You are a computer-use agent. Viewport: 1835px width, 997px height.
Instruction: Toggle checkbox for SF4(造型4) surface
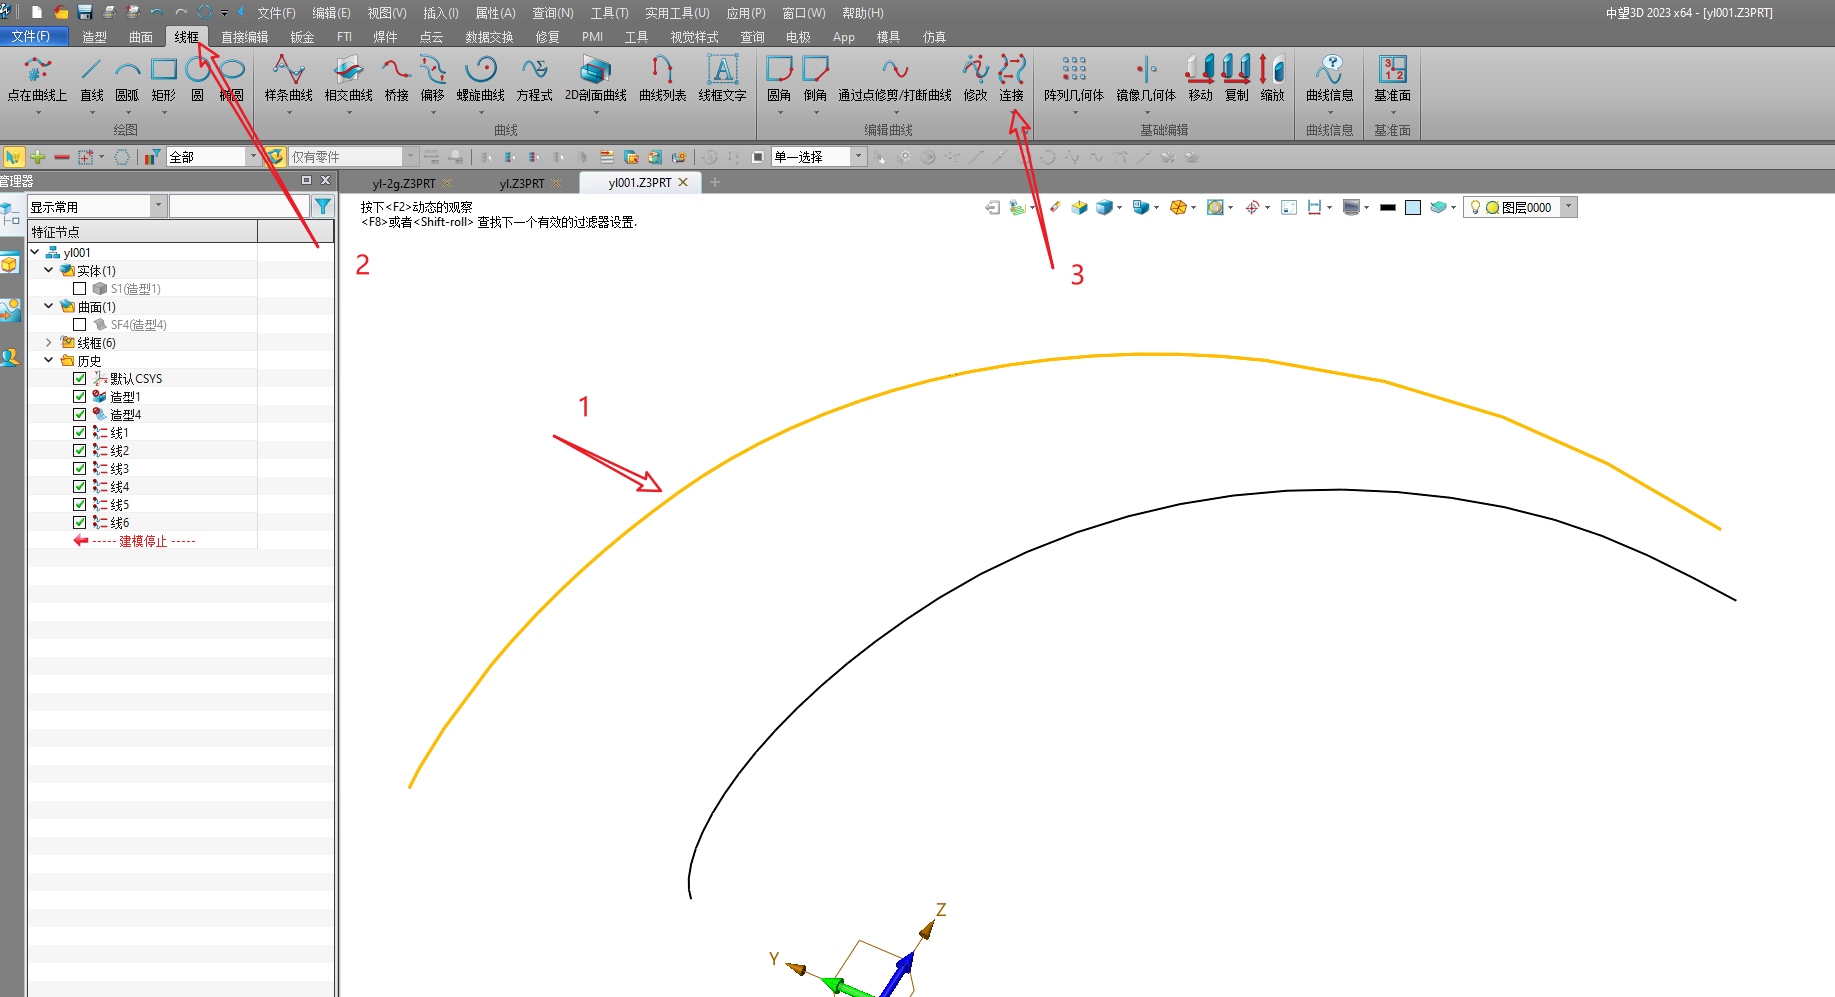(80, 325)
